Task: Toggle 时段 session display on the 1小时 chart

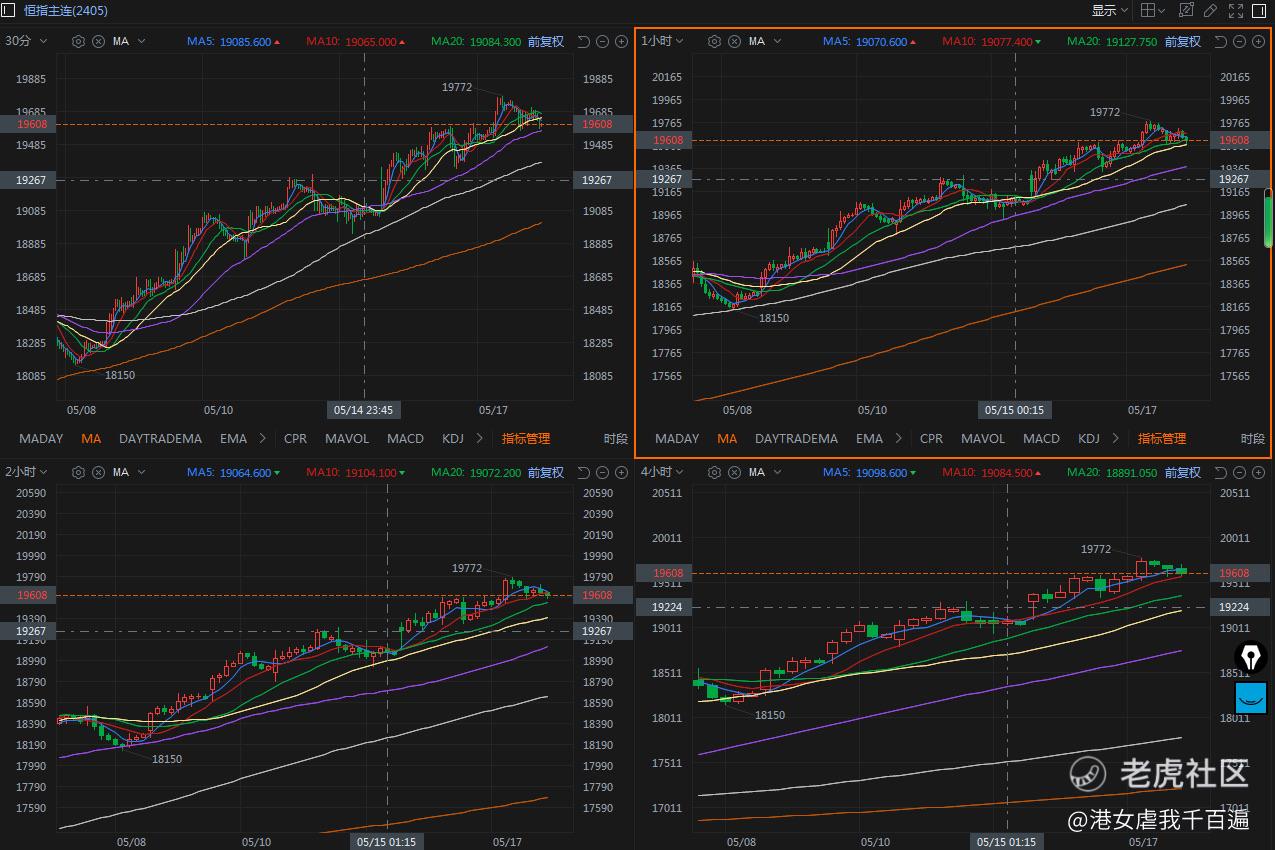Action: pyautogui.click(x=1252, y=438)
